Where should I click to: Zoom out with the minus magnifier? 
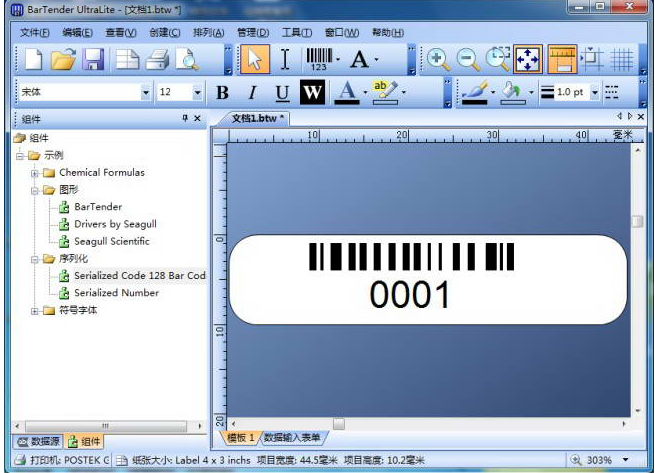[468, 59]
